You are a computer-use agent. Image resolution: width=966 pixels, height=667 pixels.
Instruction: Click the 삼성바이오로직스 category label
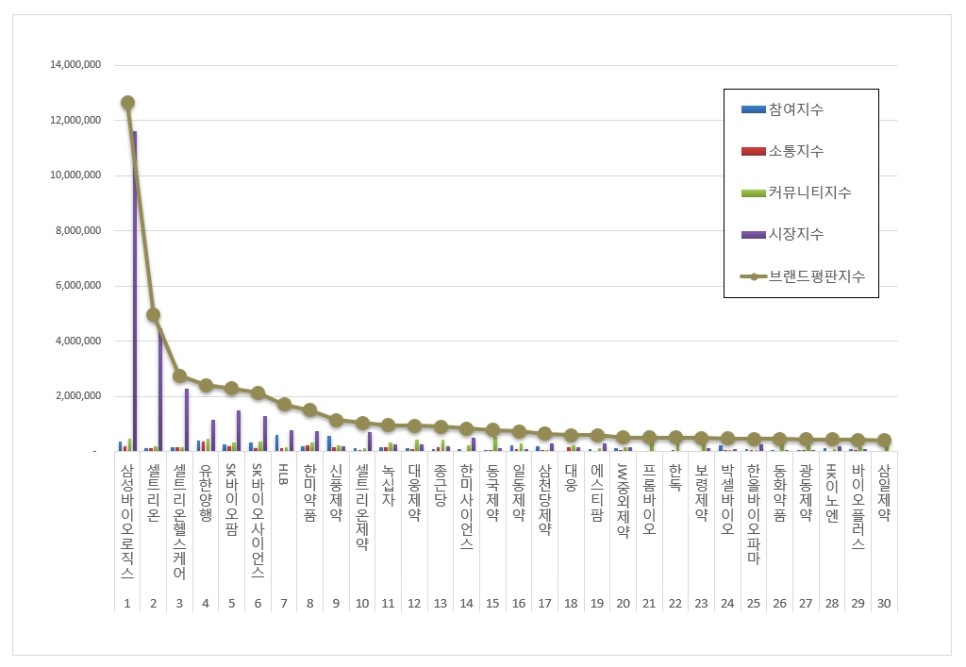pos(127,521)
